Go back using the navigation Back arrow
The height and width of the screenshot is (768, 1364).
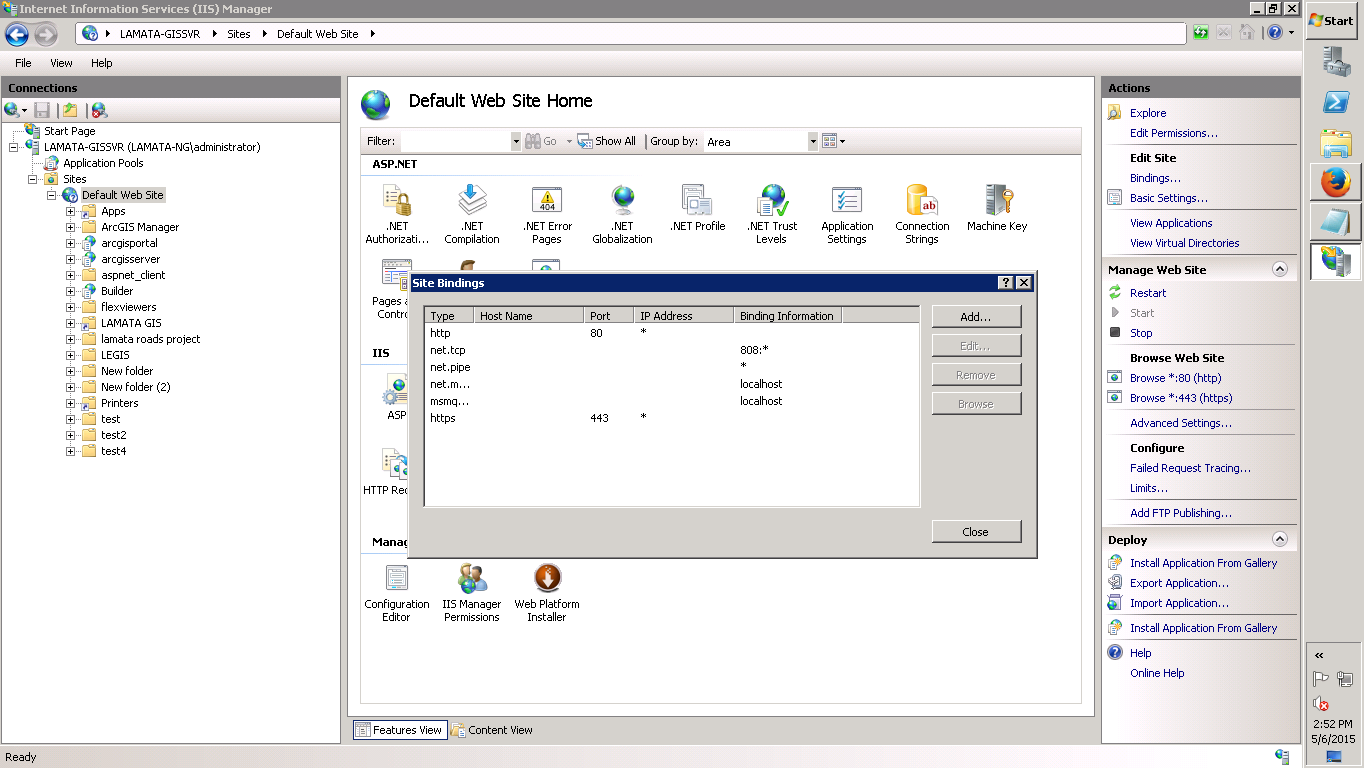tap(17, 34)
